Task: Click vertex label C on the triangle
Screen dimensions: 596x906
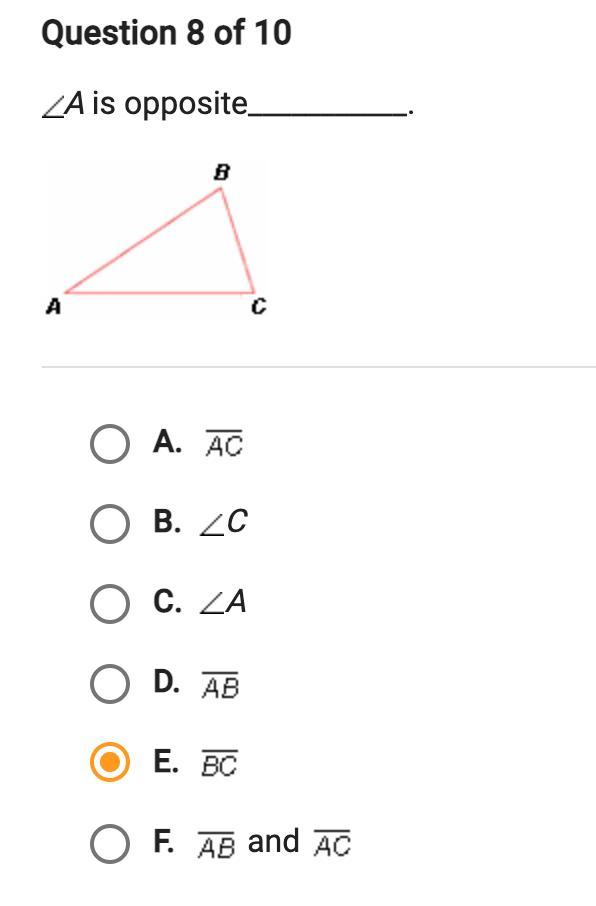Action: tap(258, 306)
